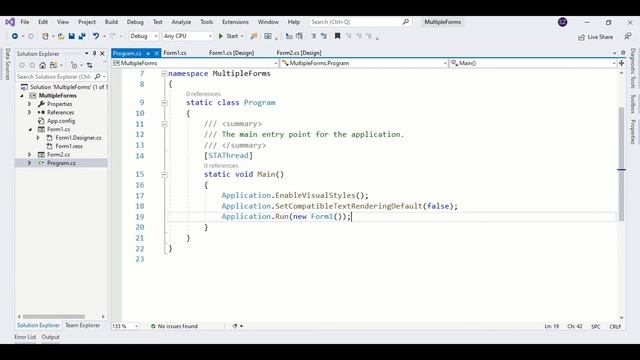Select App.config in Solution Explorer

click(x=61, y=121)
